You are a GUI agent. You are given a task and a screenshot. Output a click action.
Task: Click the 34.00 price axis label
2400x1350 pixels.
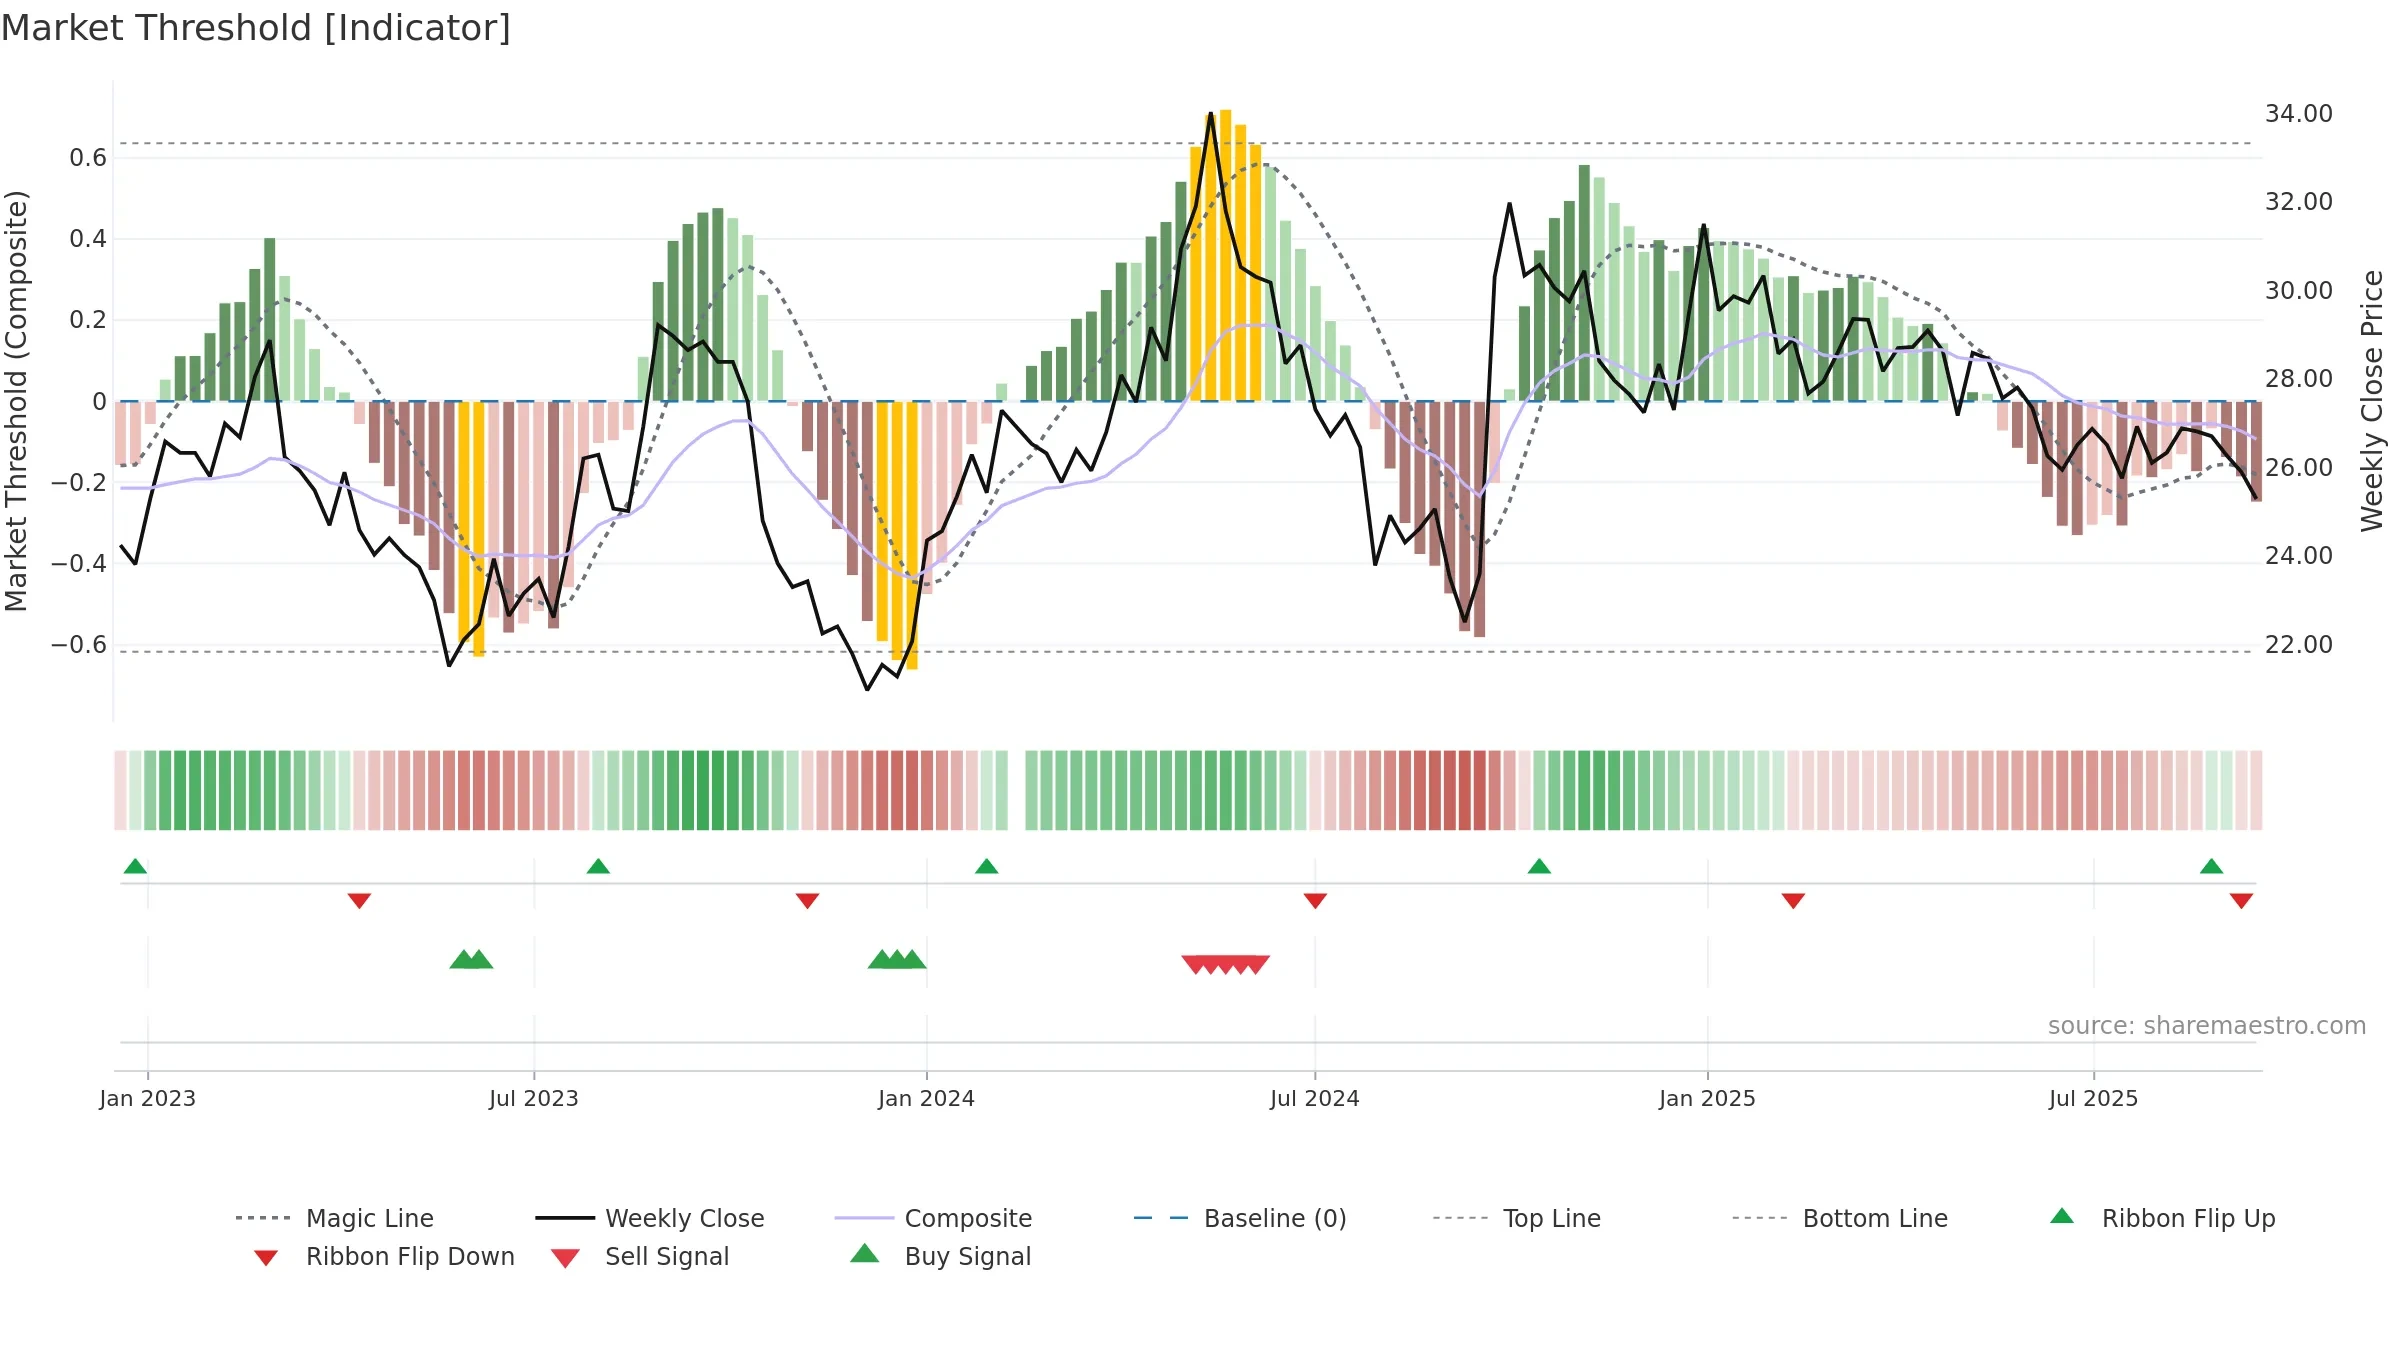click(2299, 114)
